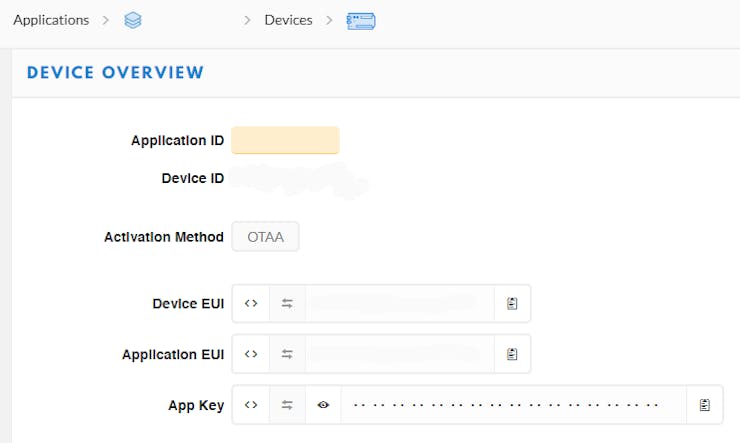Show the hidden App Key with eye icon
Screen dimensions: 740x443
[x=323, y=405]
